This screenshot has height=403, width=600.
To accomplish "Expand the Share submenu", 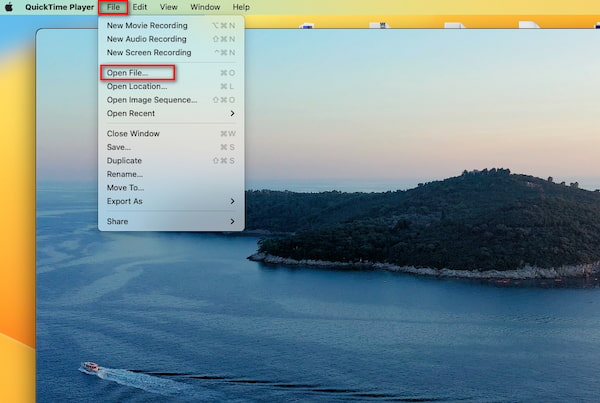I will 171,221.
